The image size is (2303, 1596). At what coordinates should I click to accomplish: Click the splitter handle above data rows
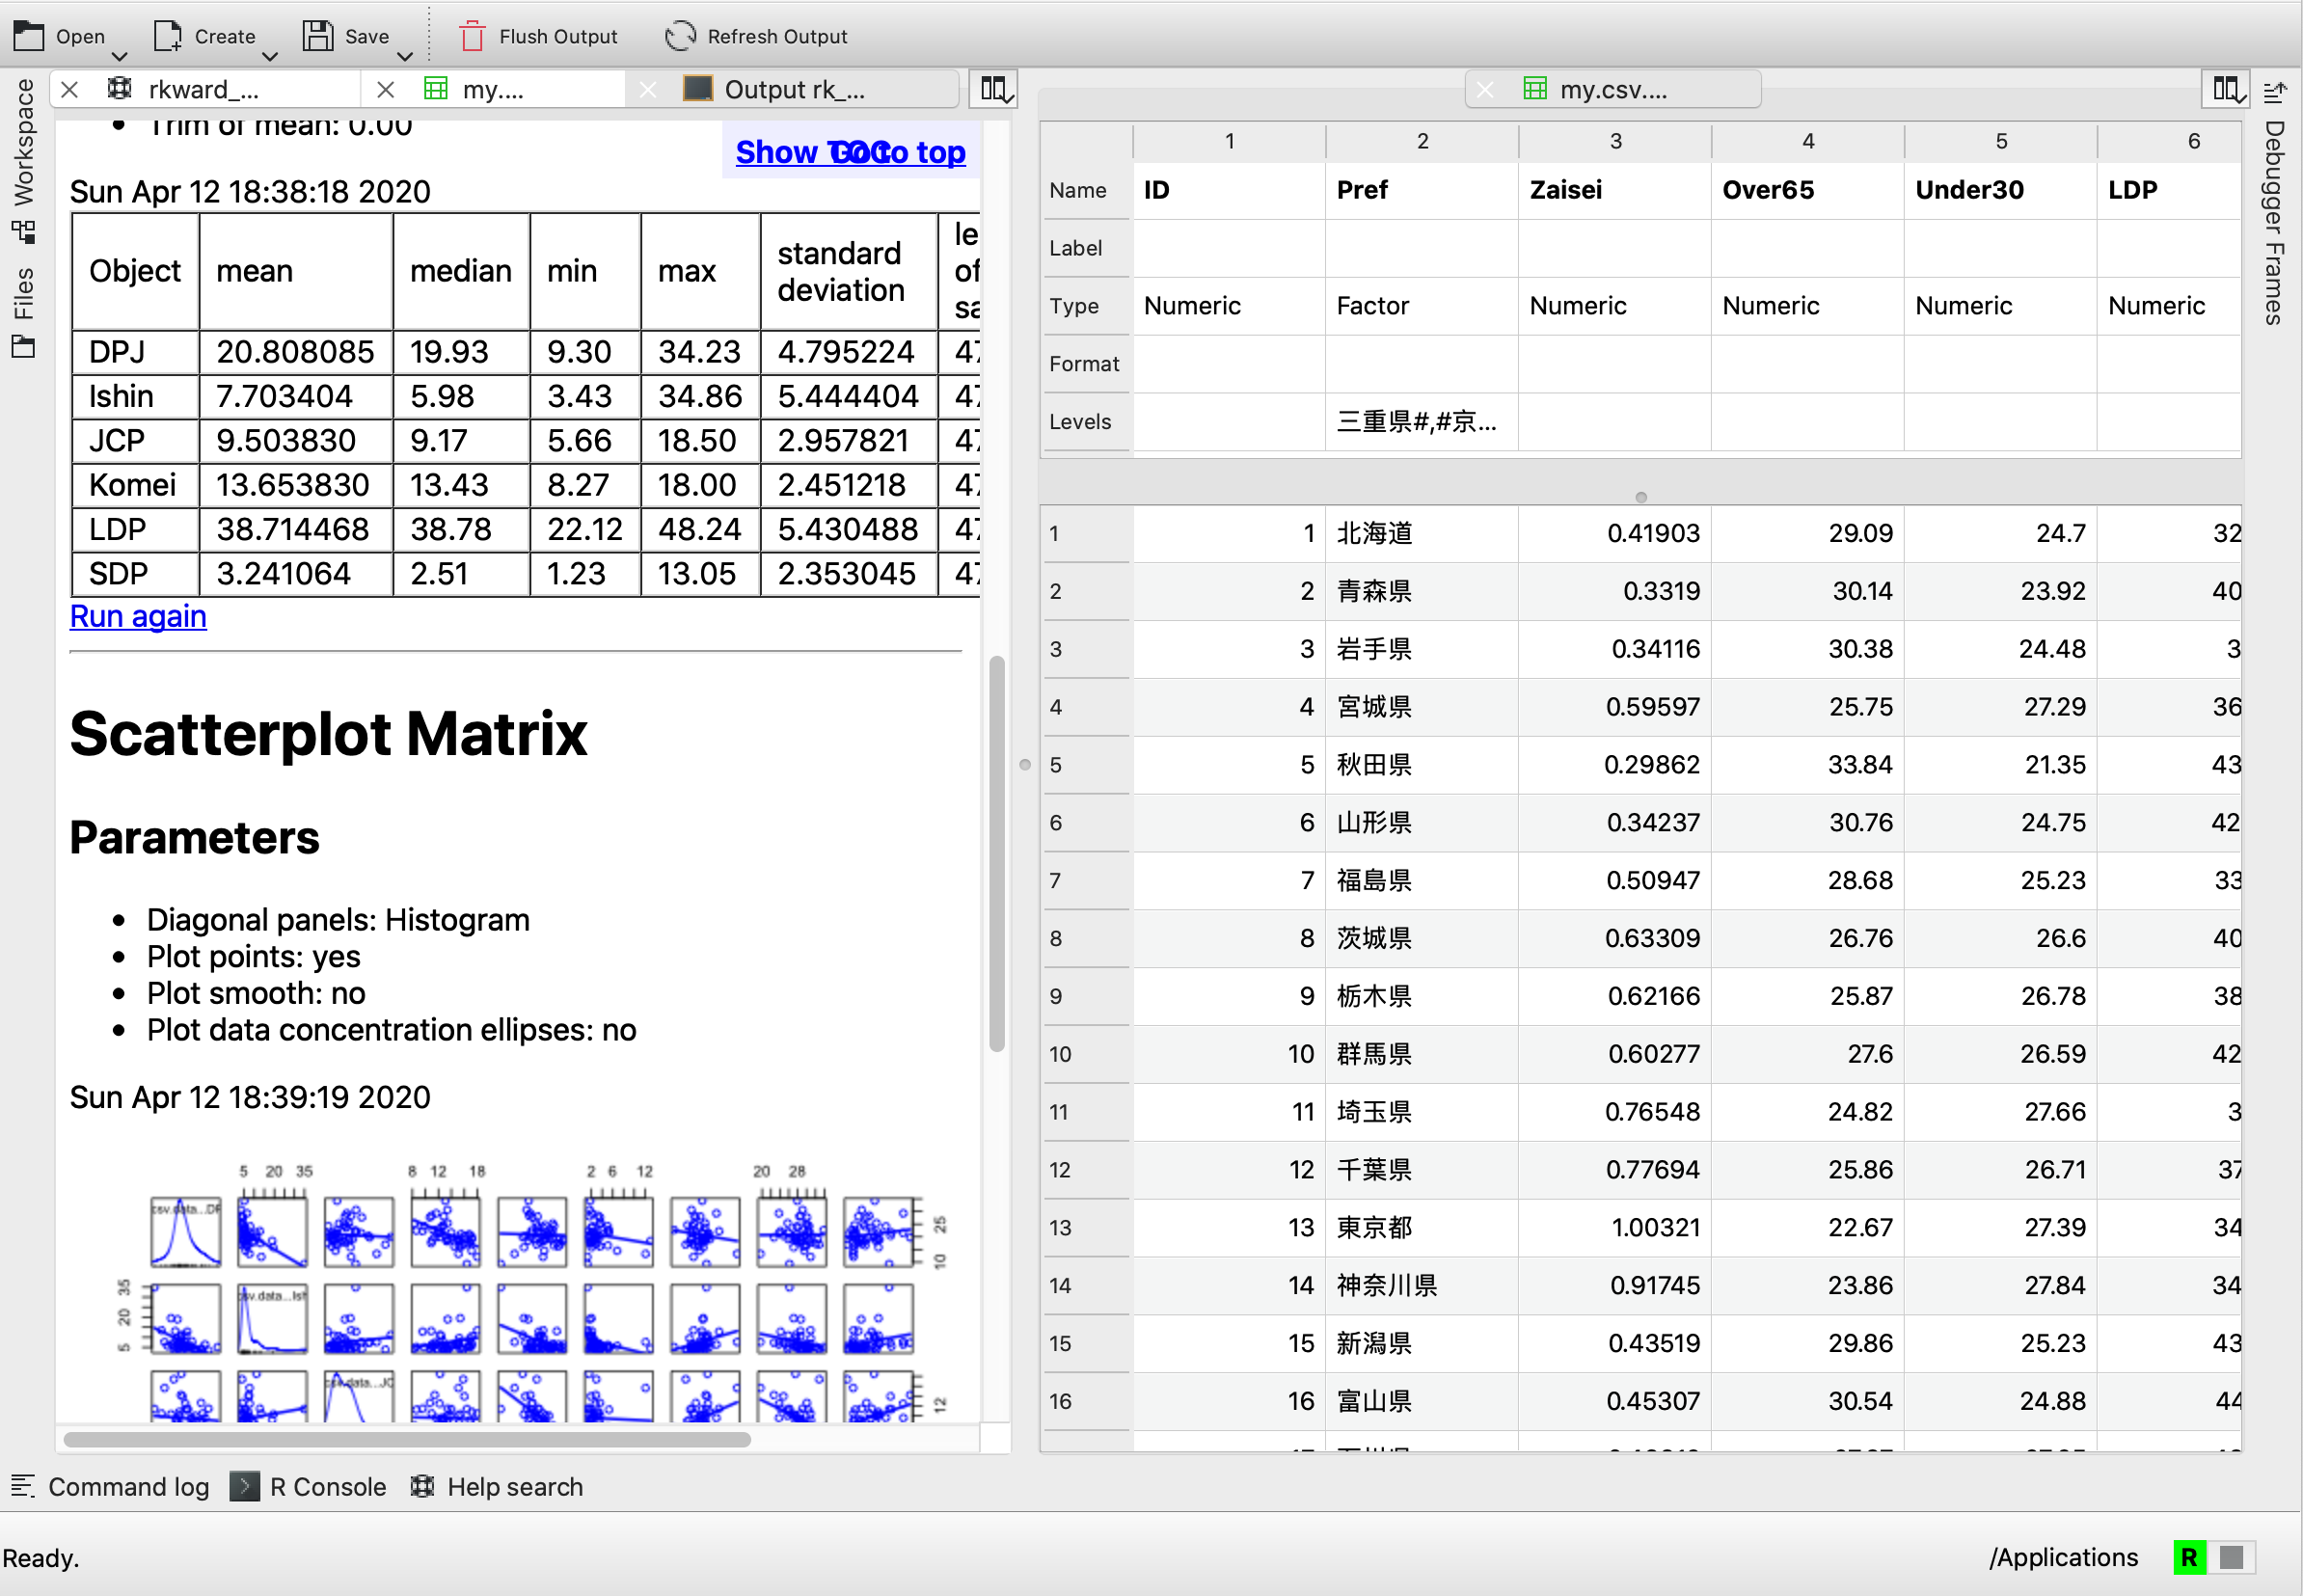pyautogui.click(x=1641, y=497)
